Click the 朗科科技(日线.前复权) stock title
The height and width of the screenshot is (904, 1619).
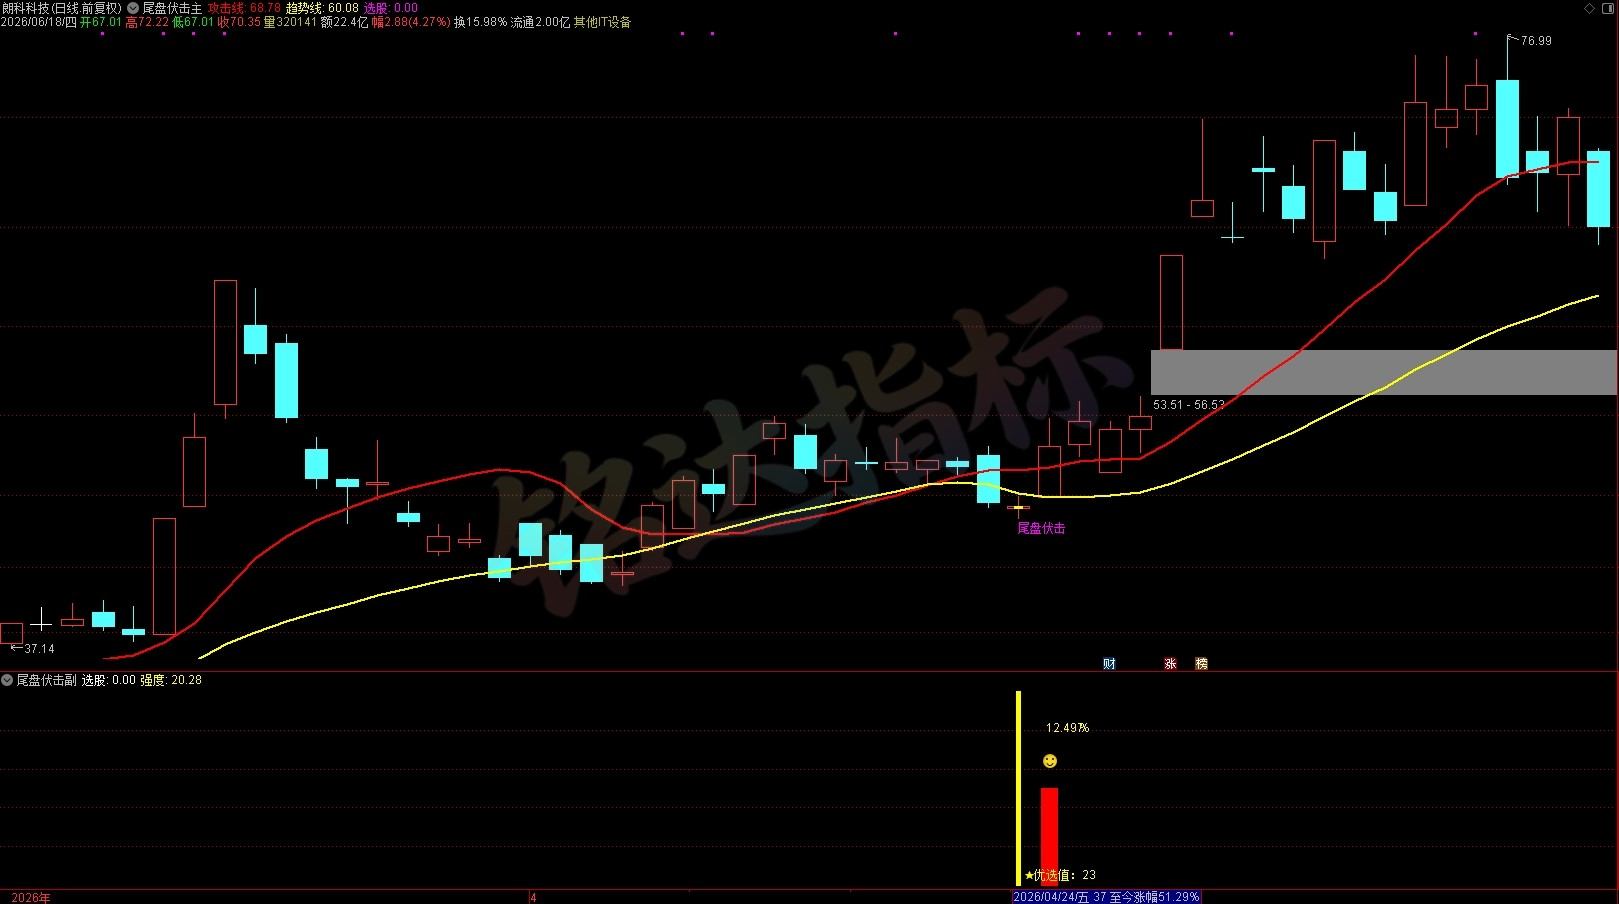coord(62,8)
